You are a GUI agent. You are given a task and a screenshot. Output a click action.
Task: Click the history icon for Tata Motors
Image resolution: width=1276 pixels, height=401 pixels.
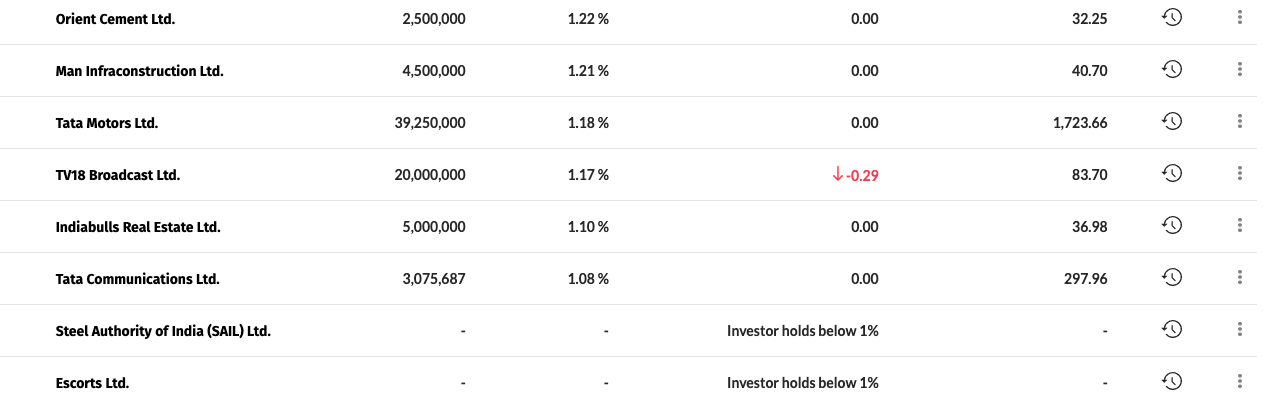pyautogui.click(x=1172, y=121)
